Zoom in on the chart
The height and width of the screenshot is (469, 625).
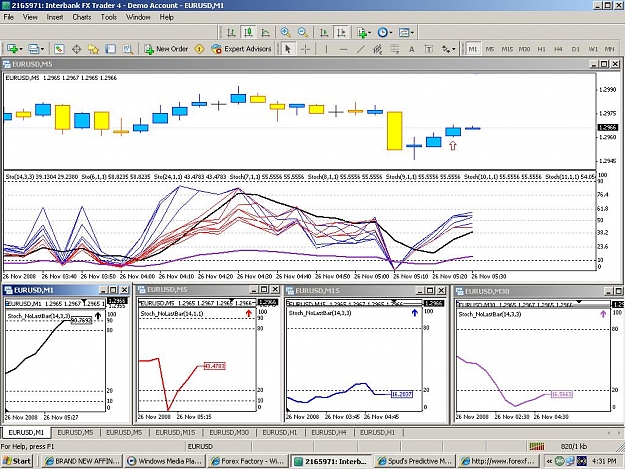tap(285, 32)
